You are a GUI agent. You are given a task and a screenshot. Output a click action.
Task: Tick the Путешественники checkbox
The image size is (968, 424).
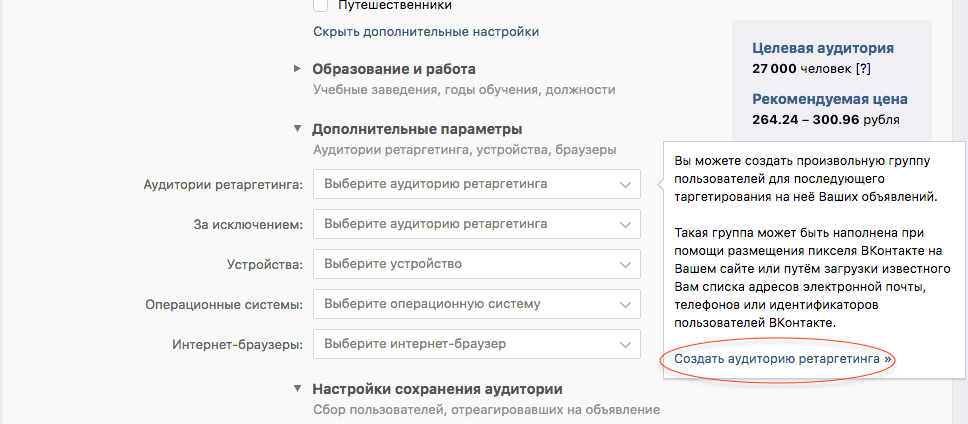click(321, 5)
